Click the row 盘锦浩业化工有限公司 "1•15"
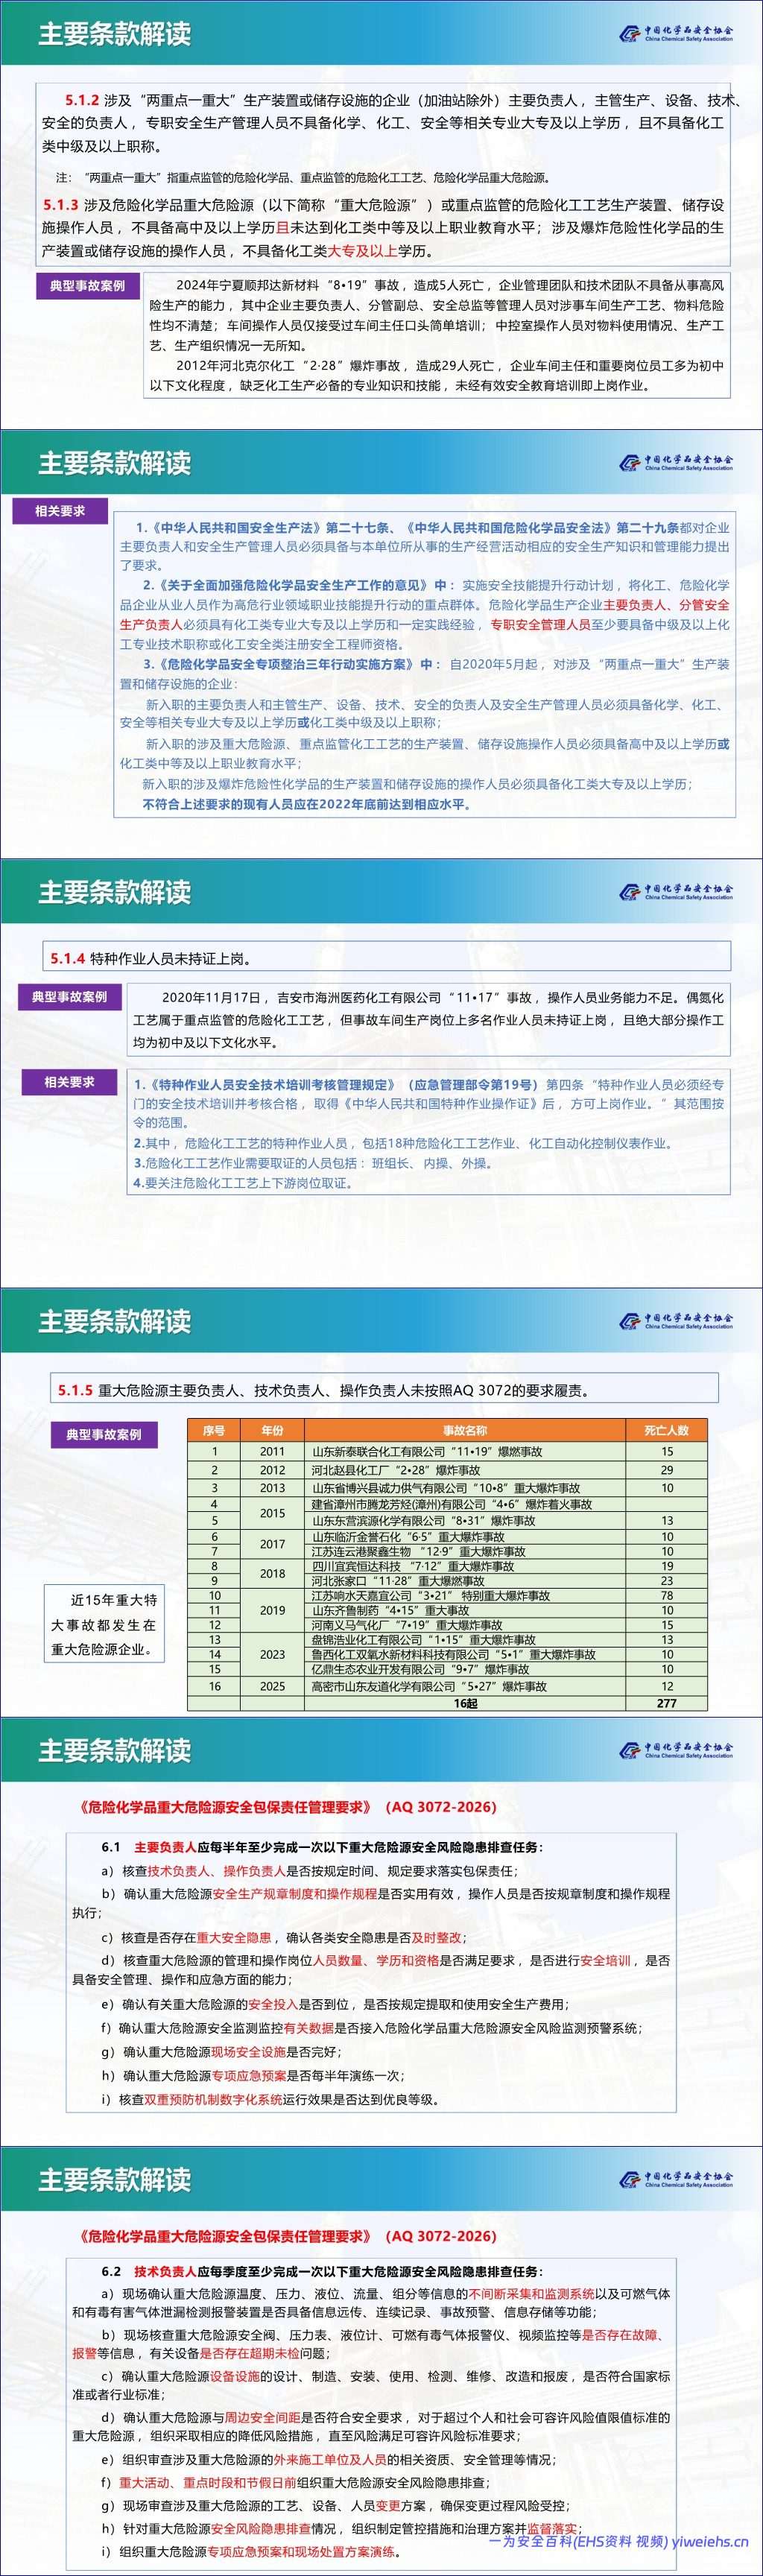Image resolution: width=763 pixels, height=2576 pixels. tap(447, 1640)
